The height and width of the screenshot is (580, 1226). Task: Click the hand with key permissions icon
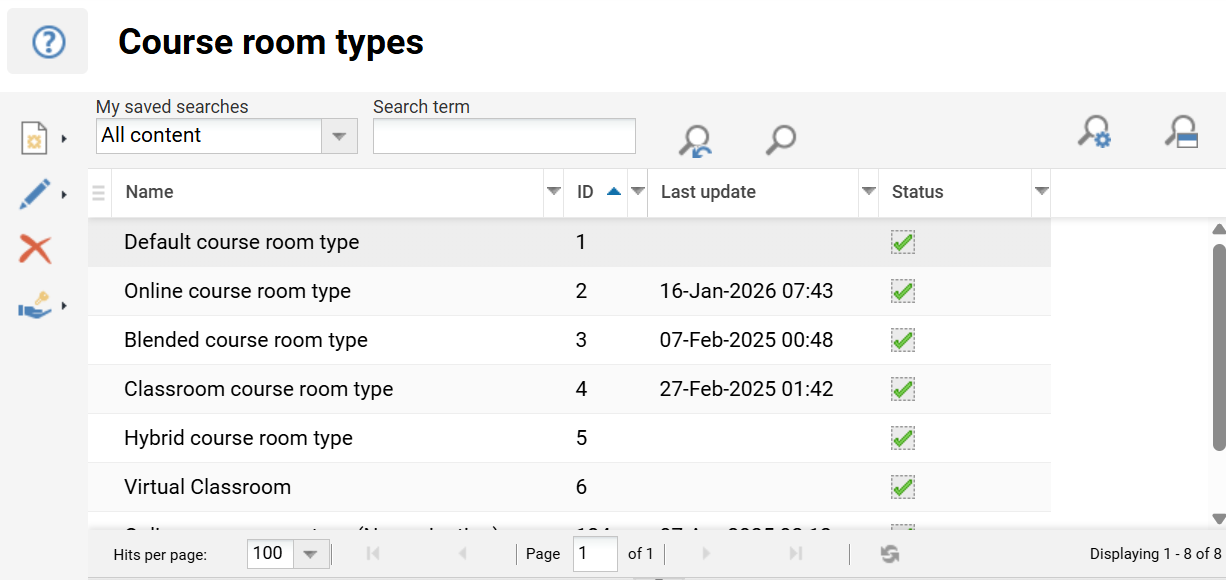[x=35, y=306]
